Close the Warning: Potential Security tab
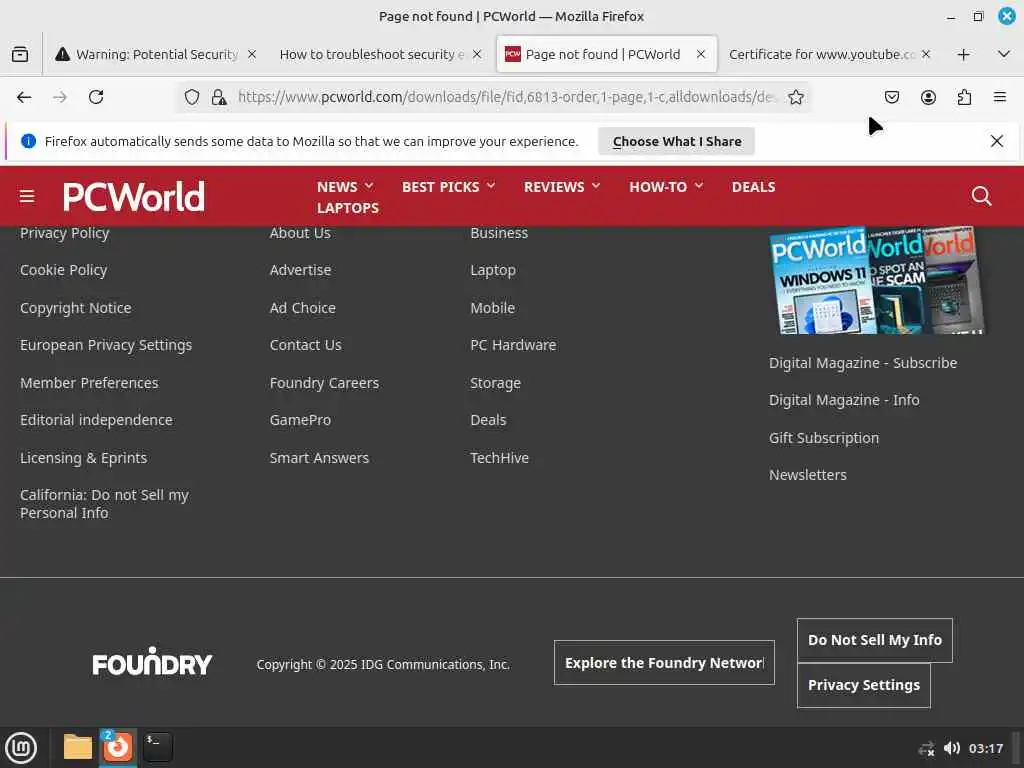The image size is (1024, 768). pos(252,54)
